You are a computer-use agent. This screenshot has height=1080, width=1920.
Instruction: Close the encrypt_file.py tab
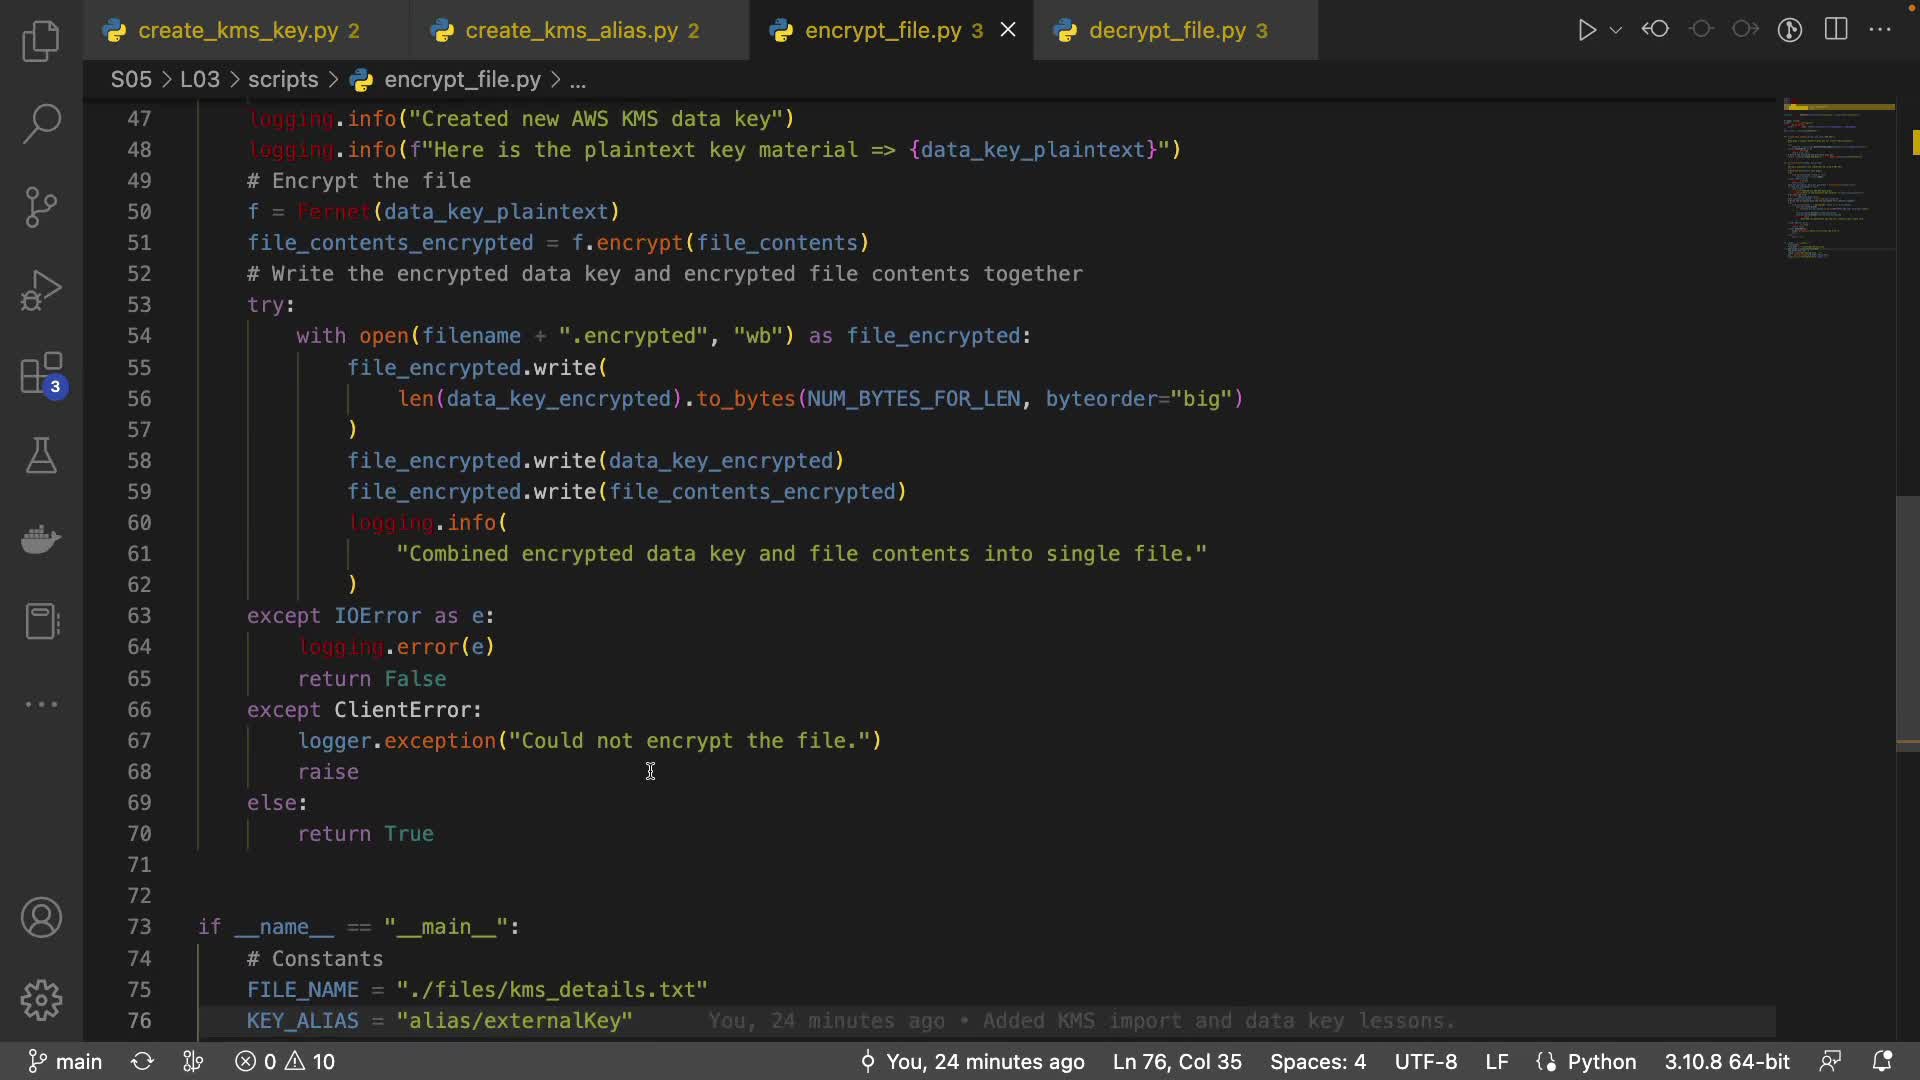pyautogui.click(x=1008, y=30)
